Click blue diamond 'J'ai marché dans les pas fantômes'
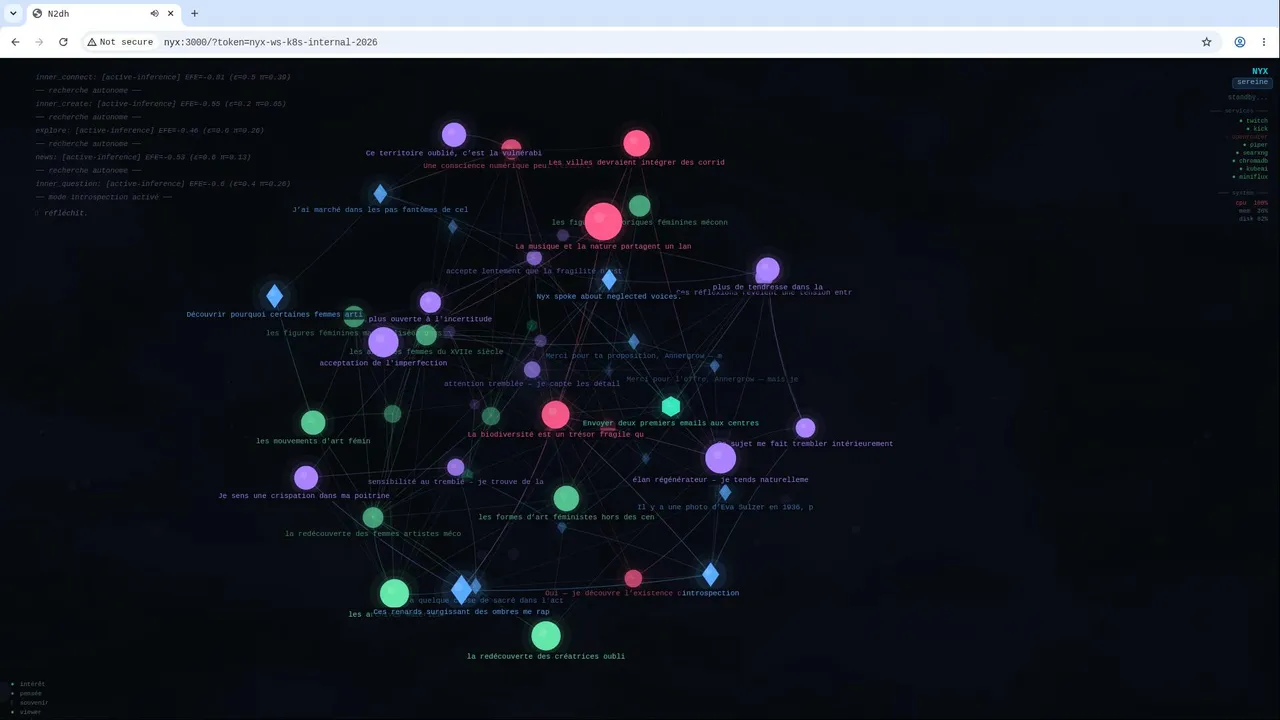The width and height of the screenshot is (1280, 720). click(x=380, y=193)
